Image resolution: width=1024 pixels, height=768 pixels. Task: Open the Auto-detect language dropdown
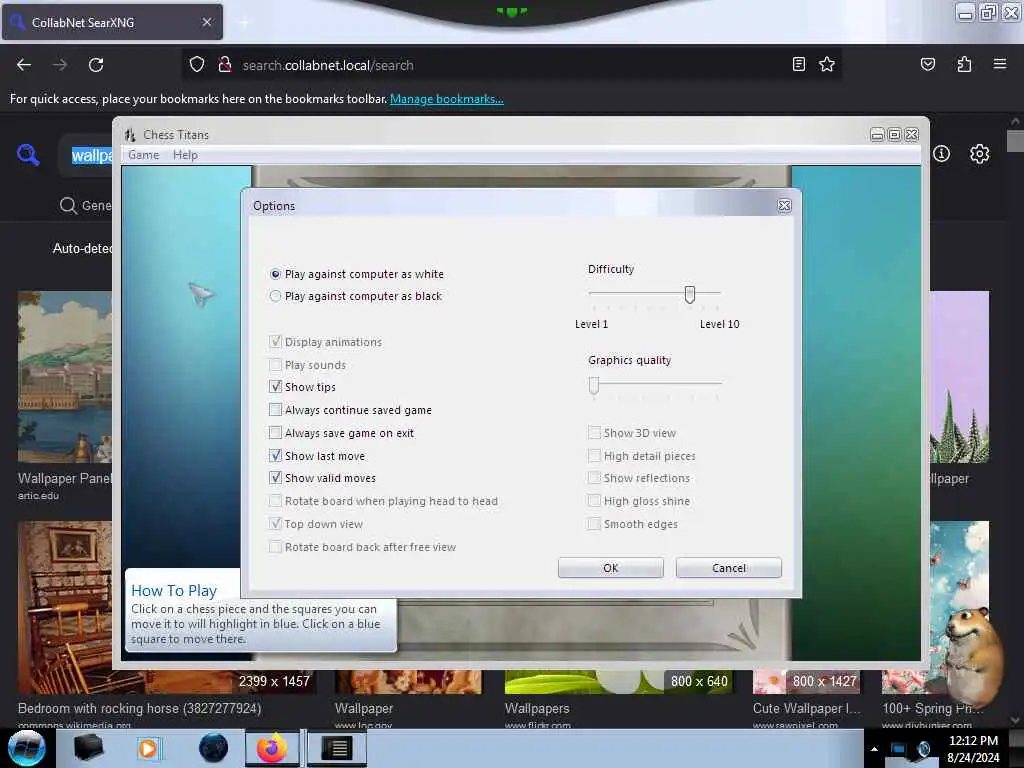point(82,248)
